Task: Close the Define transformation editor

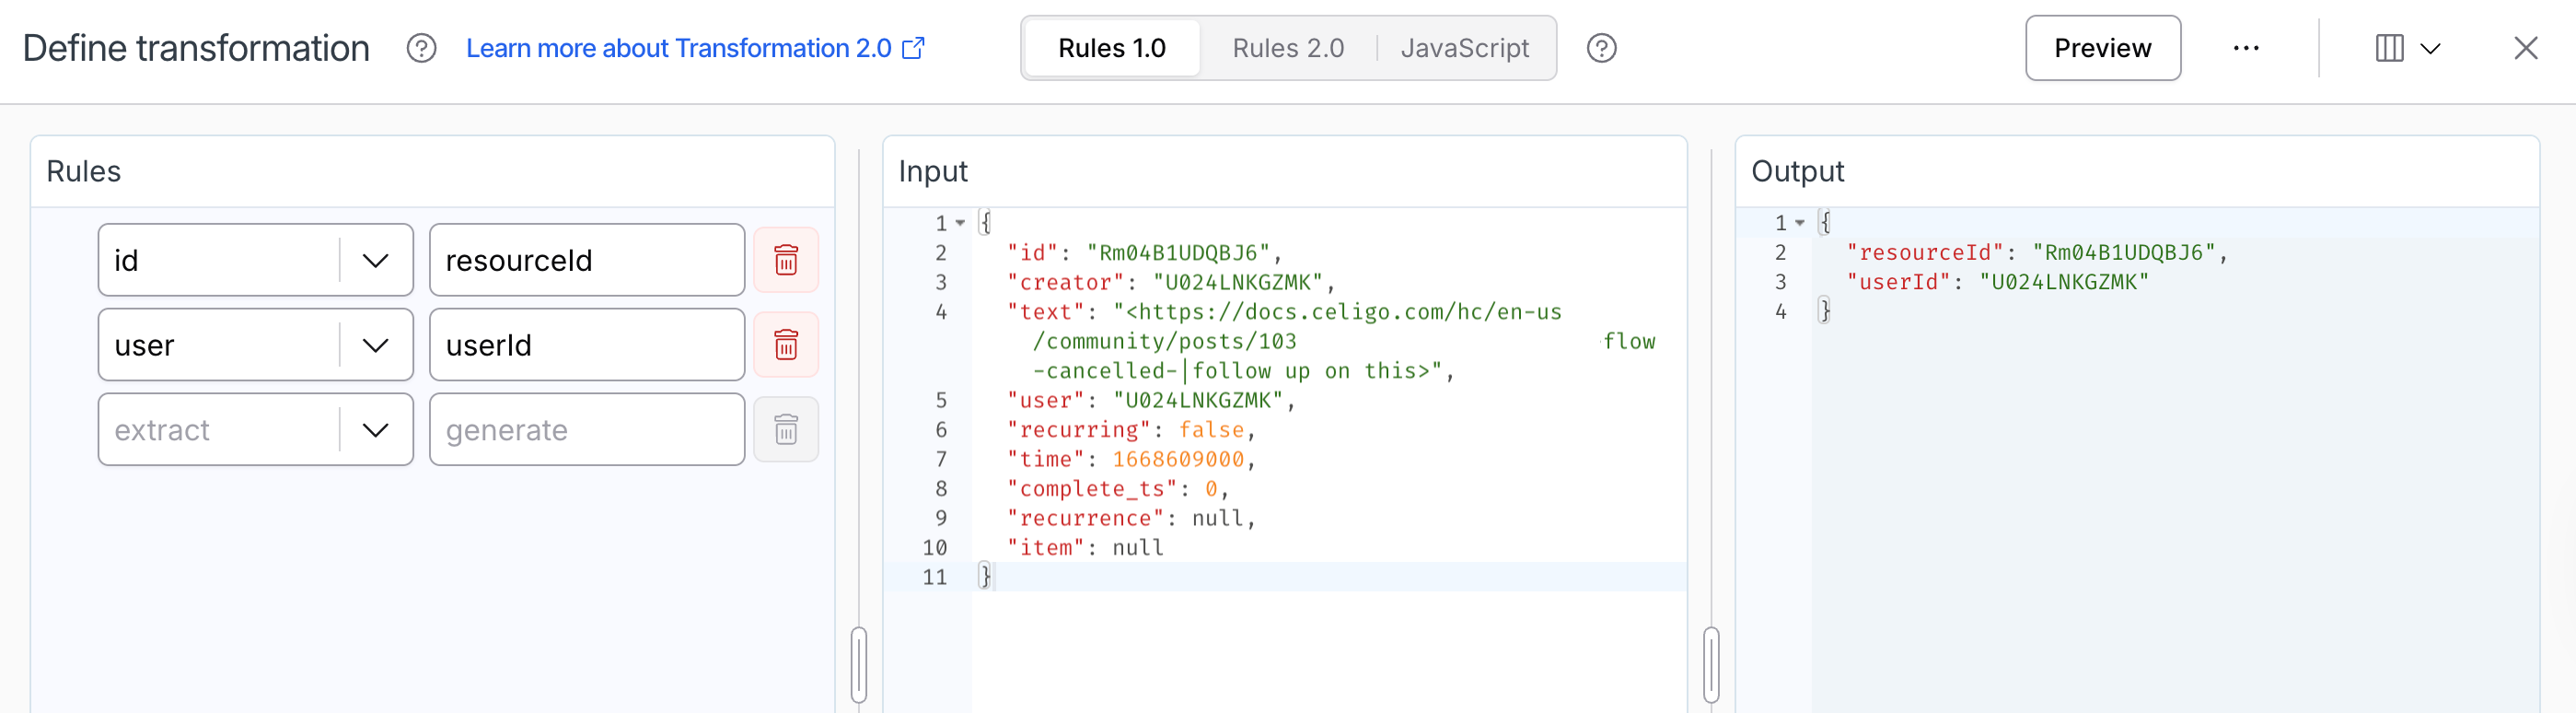Action: (2525, 48)
